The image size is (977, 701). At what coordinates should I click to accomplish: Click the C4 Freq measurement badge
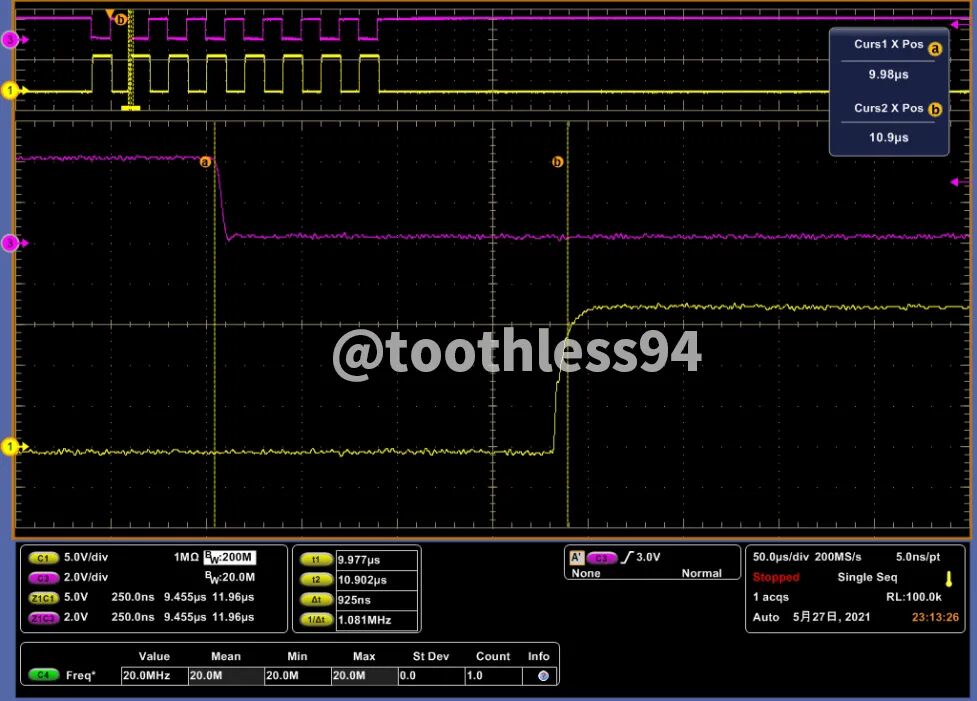pyautogui.click(x=43, y=675)
